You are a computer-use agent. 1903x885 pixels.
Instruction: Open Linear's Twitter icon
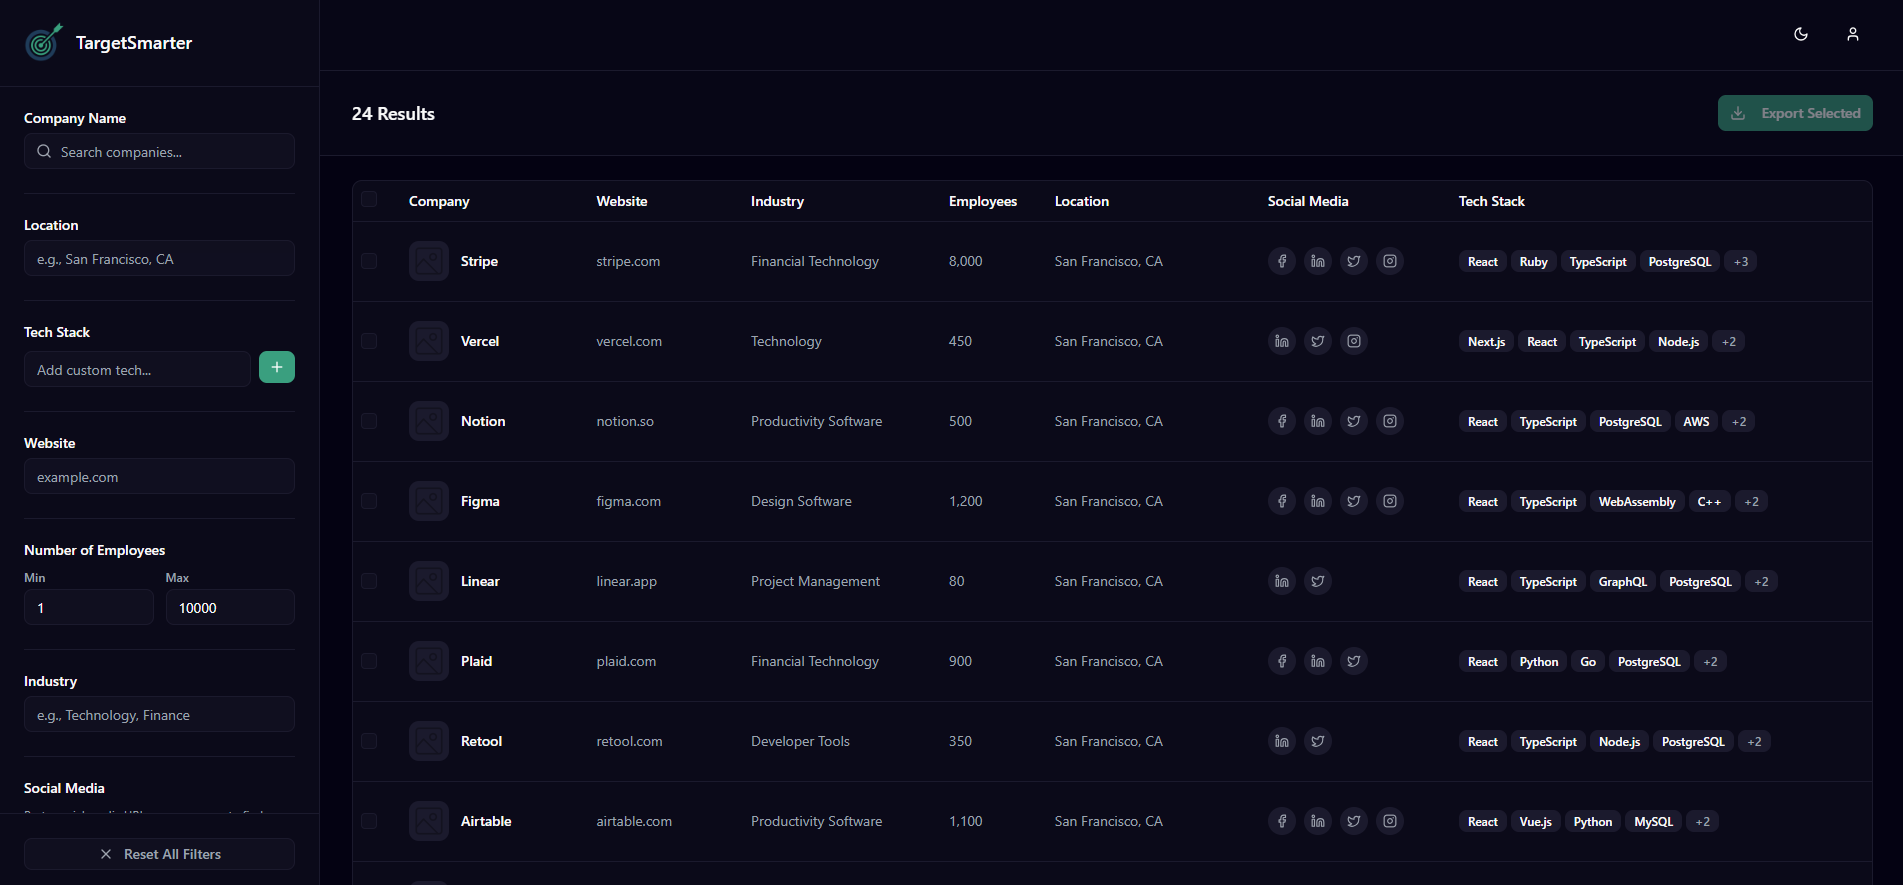(1318, 581)
